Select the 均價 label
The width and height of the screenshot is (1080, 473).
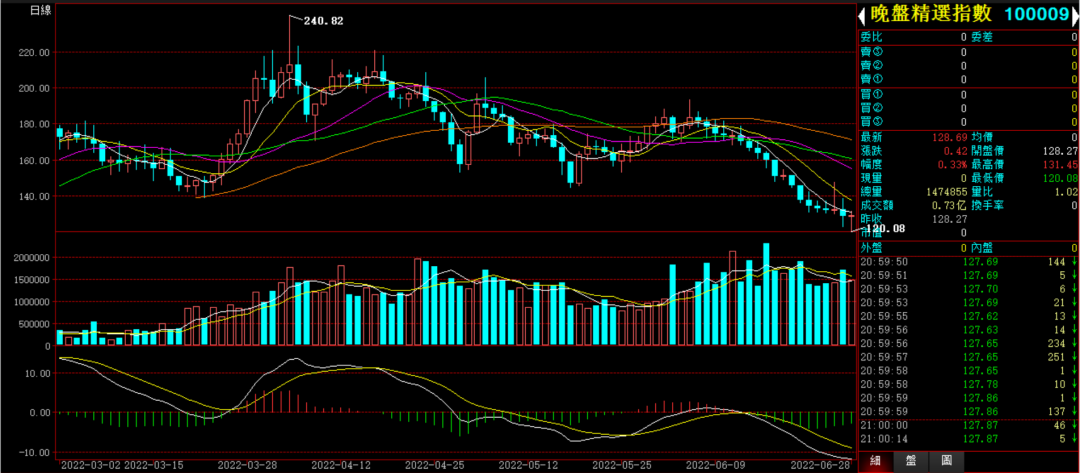coord(982,138)
